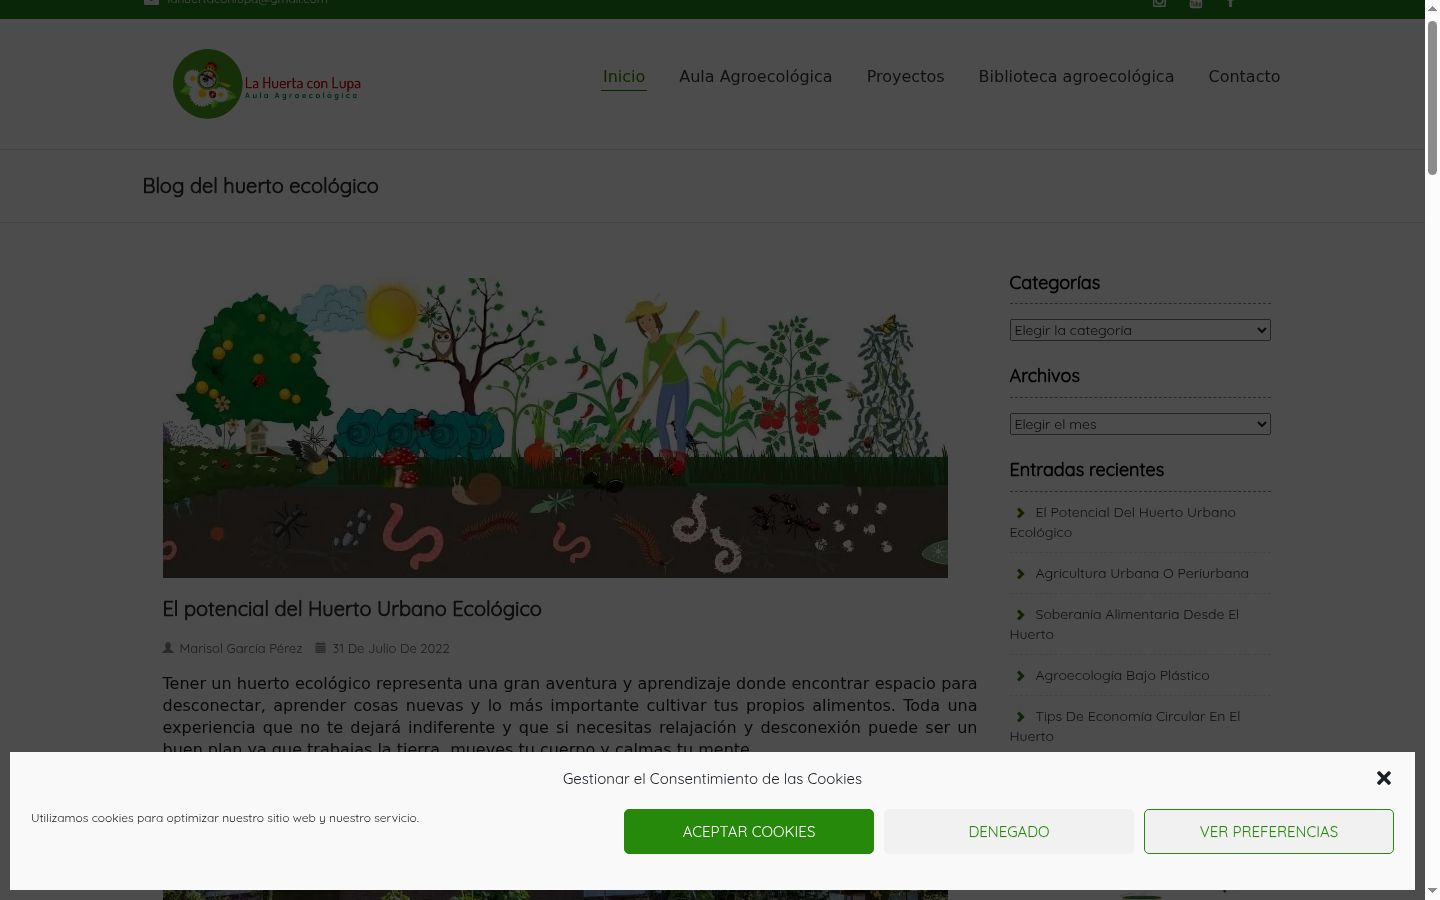1440x900 pixels.
Task: Accept cookies with Aceptar Cookies button
Action: [749, 832]
